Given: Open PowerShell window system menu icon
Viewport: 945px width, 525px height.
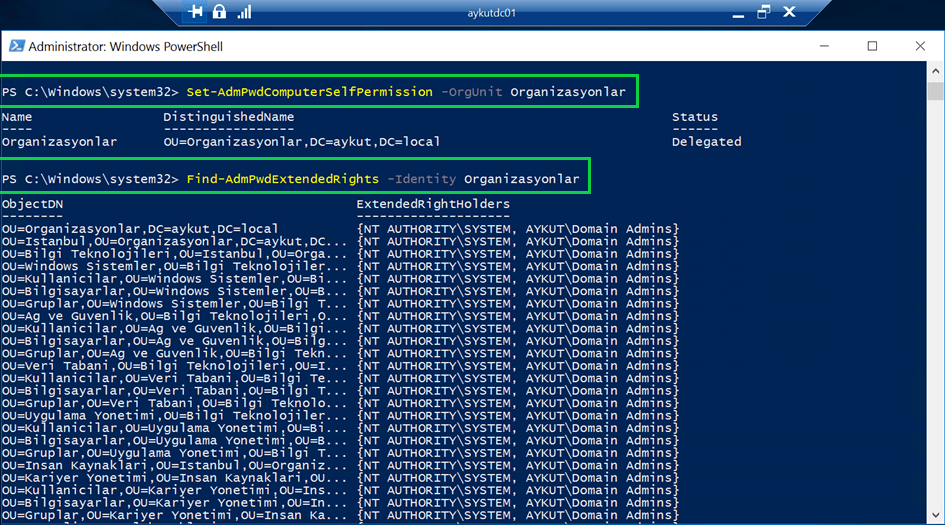Looking at the screenshot, I should (16, 47).
